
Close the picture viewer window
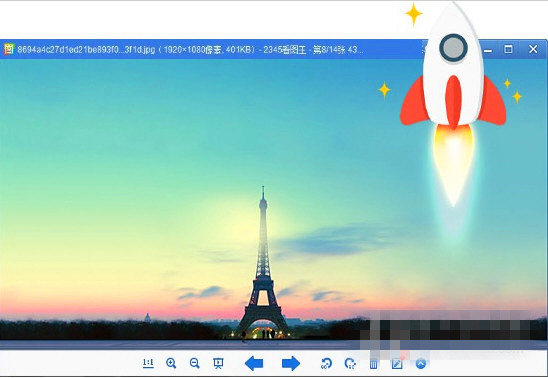(x=533, y=49)
